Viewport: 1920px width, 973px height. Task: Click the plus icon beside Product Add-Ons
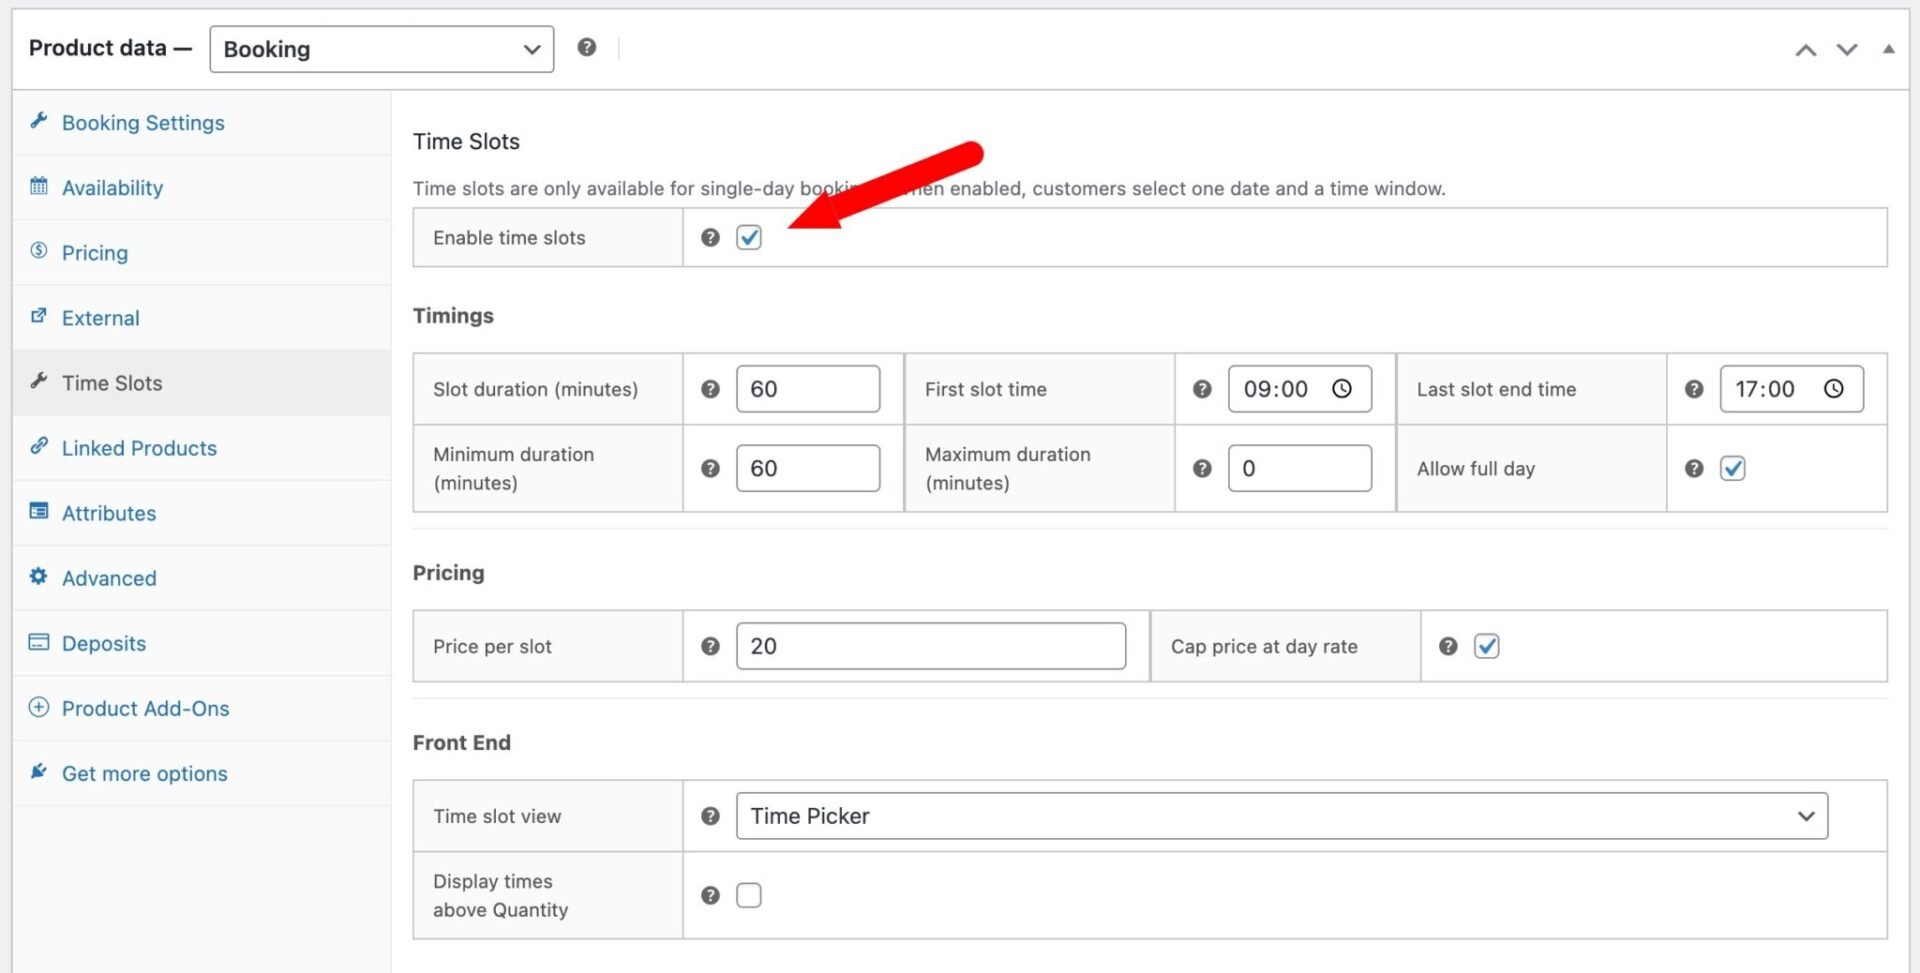38,707
